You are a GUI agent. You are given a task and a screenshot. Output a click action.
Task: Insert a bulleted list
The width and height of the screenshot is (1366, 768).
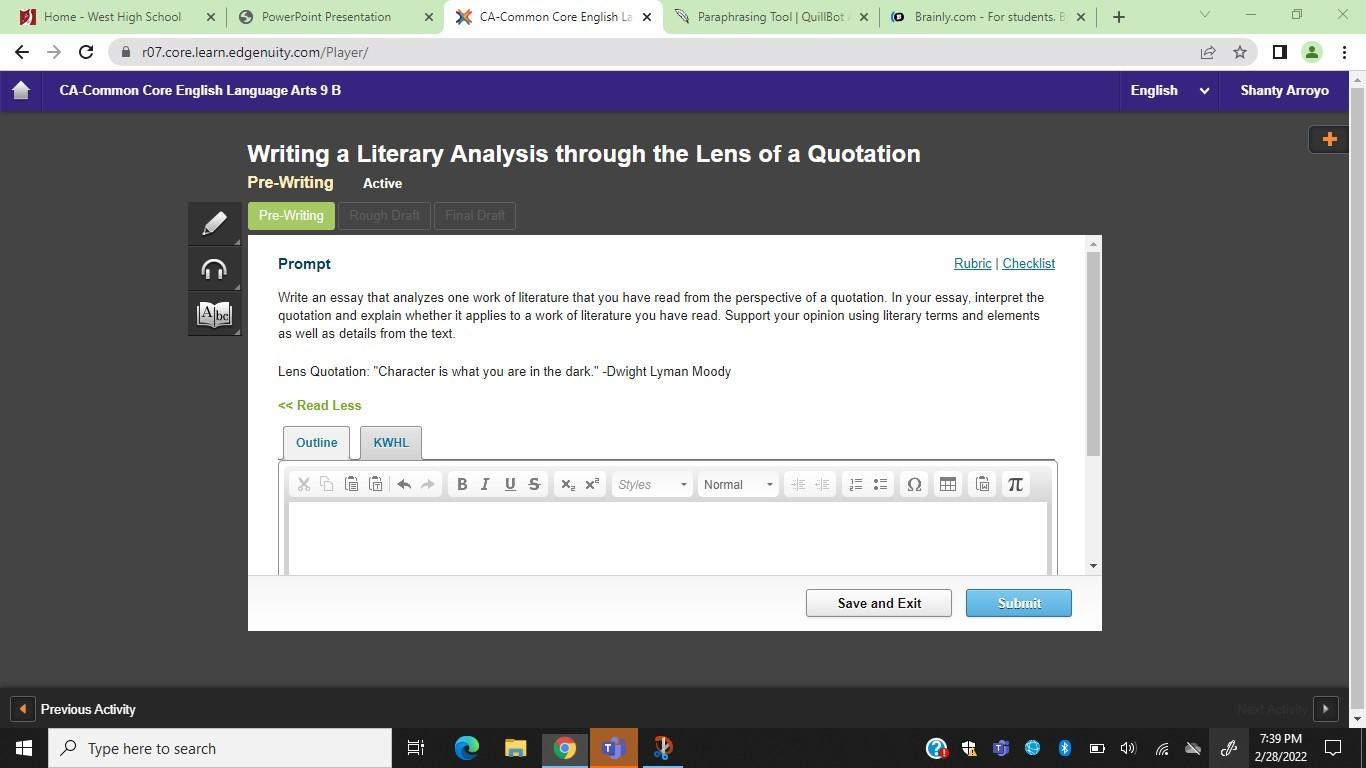880,484
